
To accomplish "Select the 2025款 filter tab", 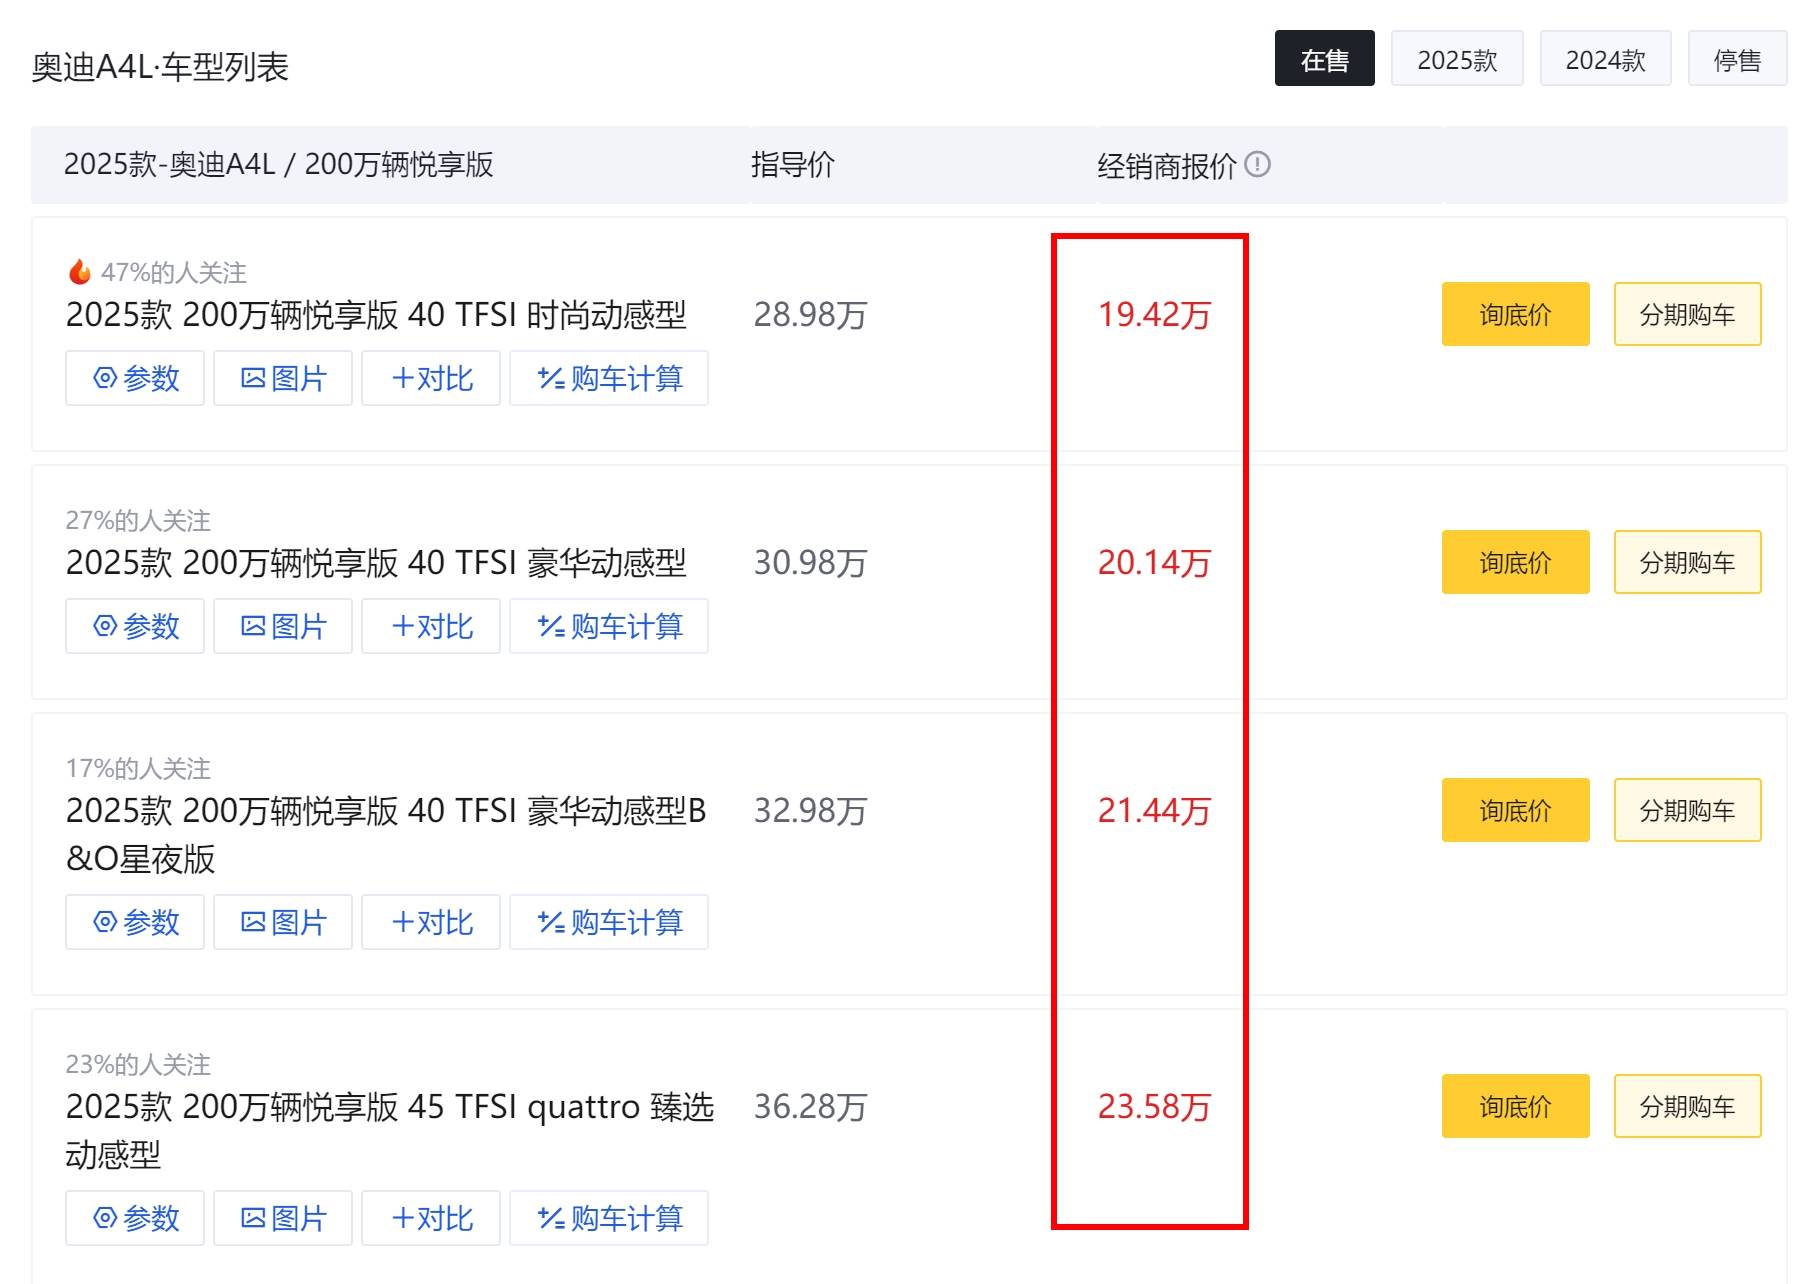I will 1457,59.
